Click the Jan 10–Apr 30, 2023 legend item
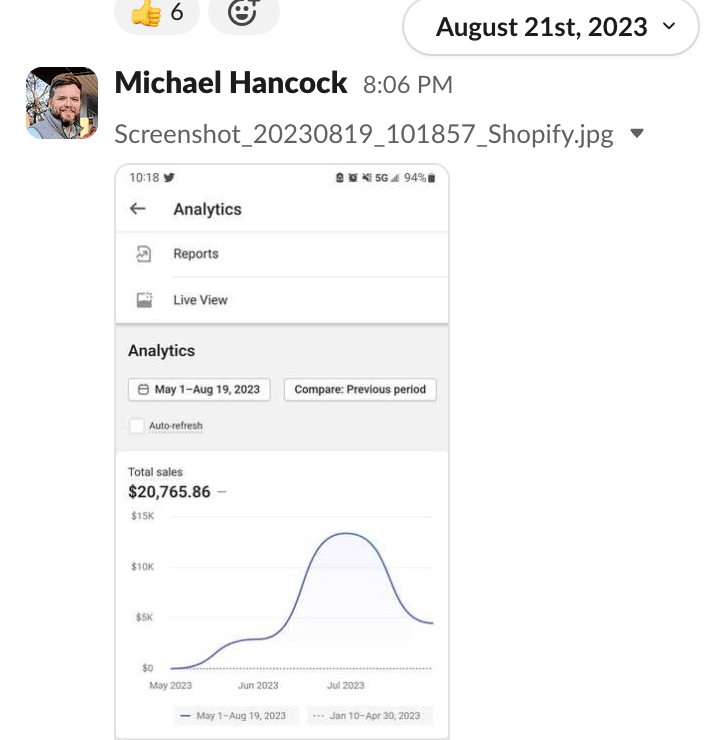The height and width of the screenshot is (740, 720). tap(366, 715)
